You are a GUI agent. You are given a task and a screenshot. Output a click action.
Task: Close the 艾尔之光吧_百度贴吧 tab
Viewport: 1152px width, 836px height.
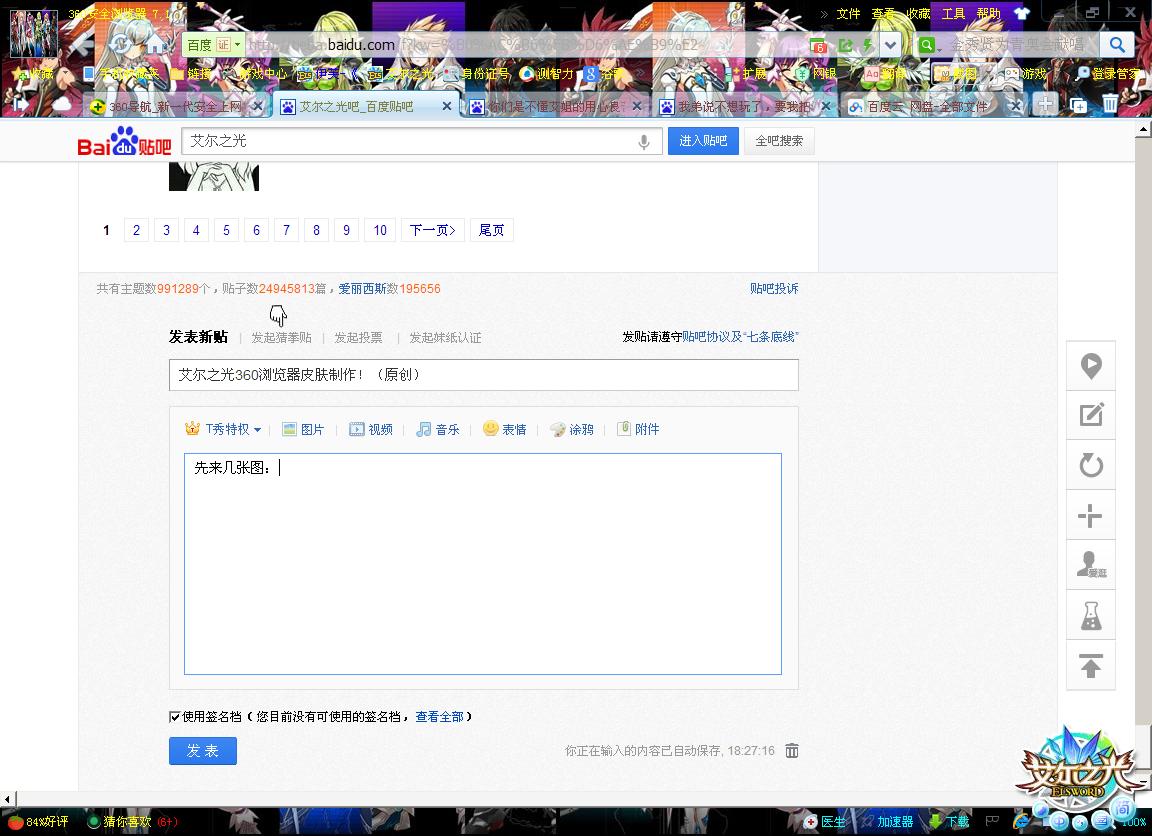pos(446,107)
